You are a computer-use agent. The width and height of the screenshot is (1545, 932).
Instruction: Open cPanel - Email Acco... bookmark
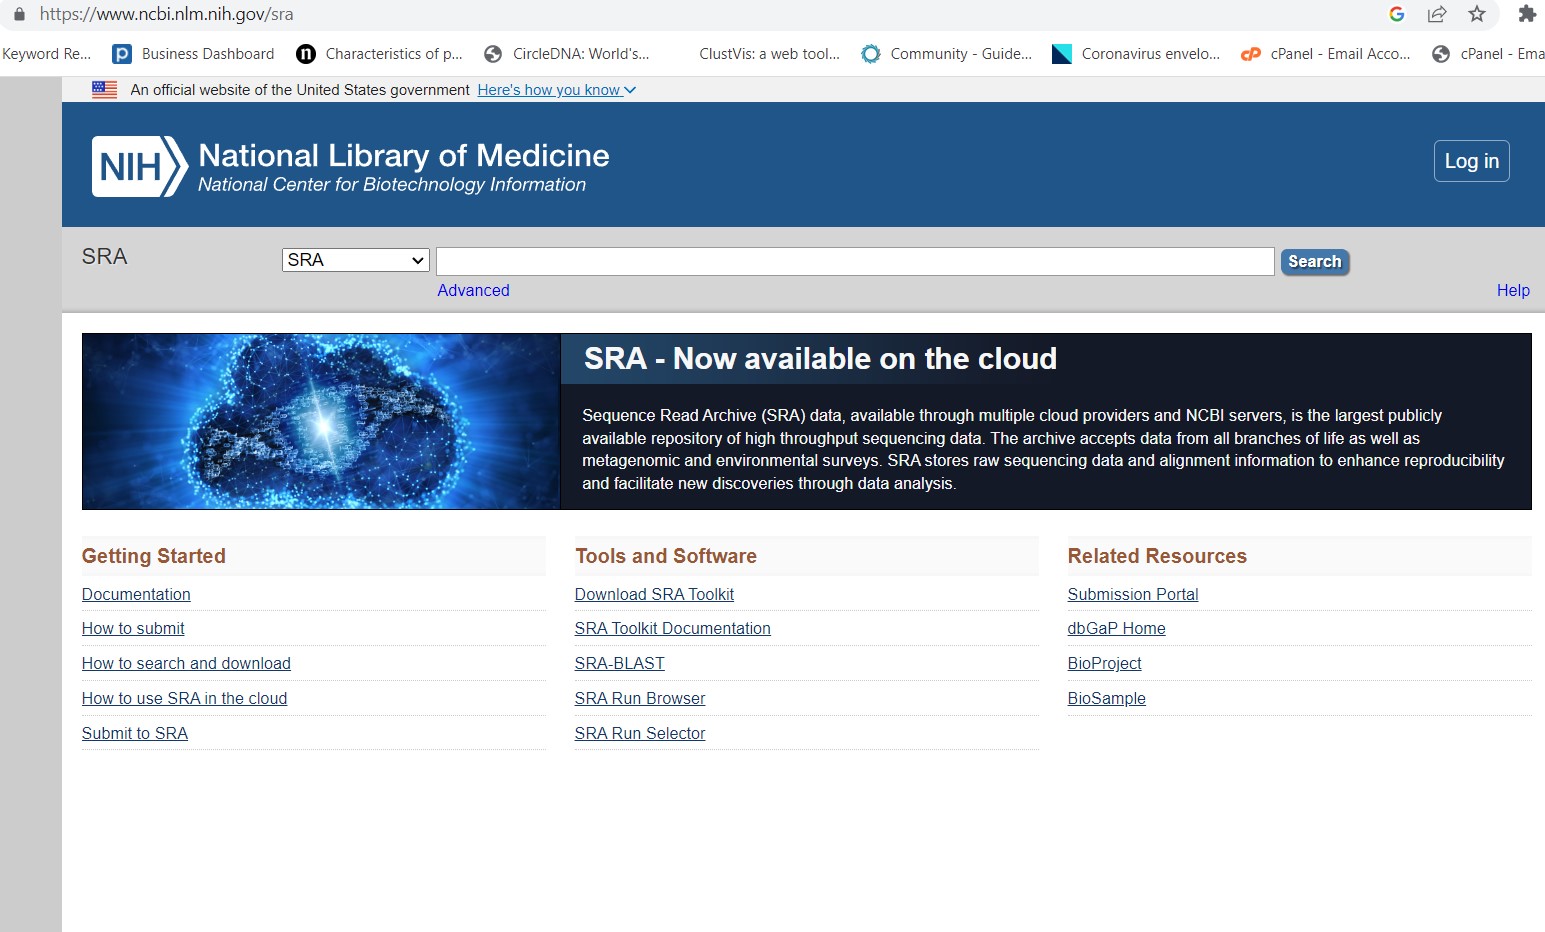(1326, 54)
